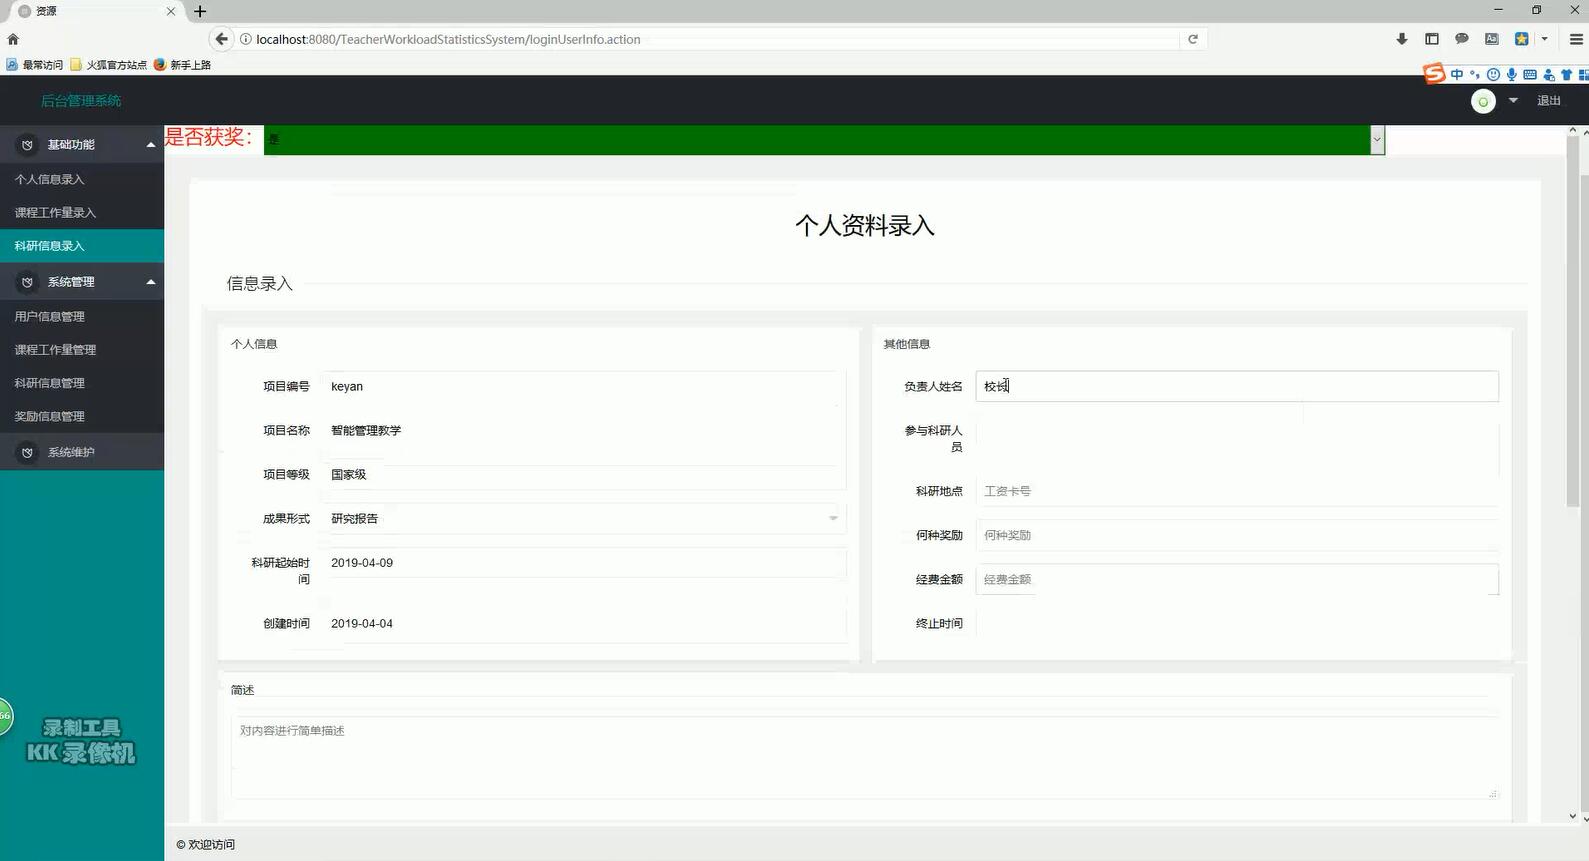This screenshot has height=861, width=1589.
Task: Open the 最常访问 bookmark
Action: click(35, 65)
